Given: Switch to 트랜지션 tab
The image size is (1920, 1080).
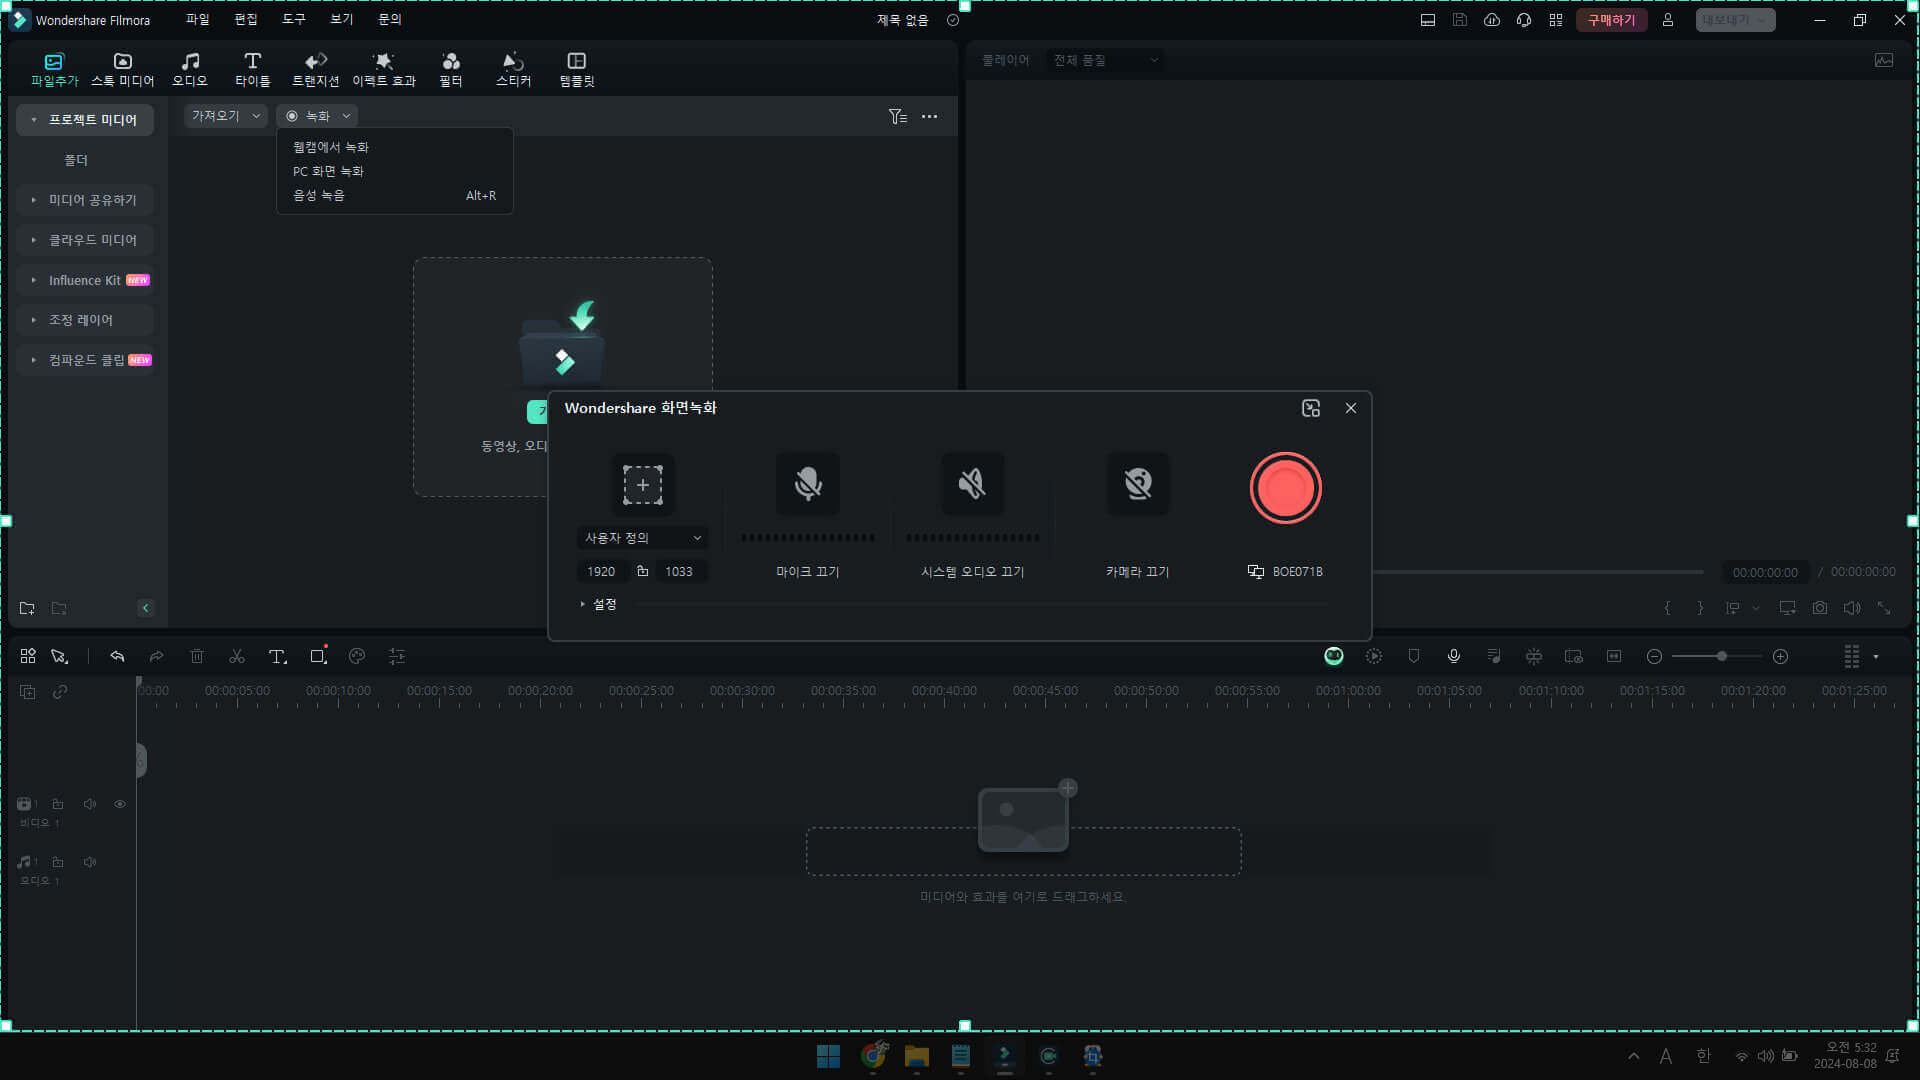Looking at the screenshot, I should [x=315, y=70].
